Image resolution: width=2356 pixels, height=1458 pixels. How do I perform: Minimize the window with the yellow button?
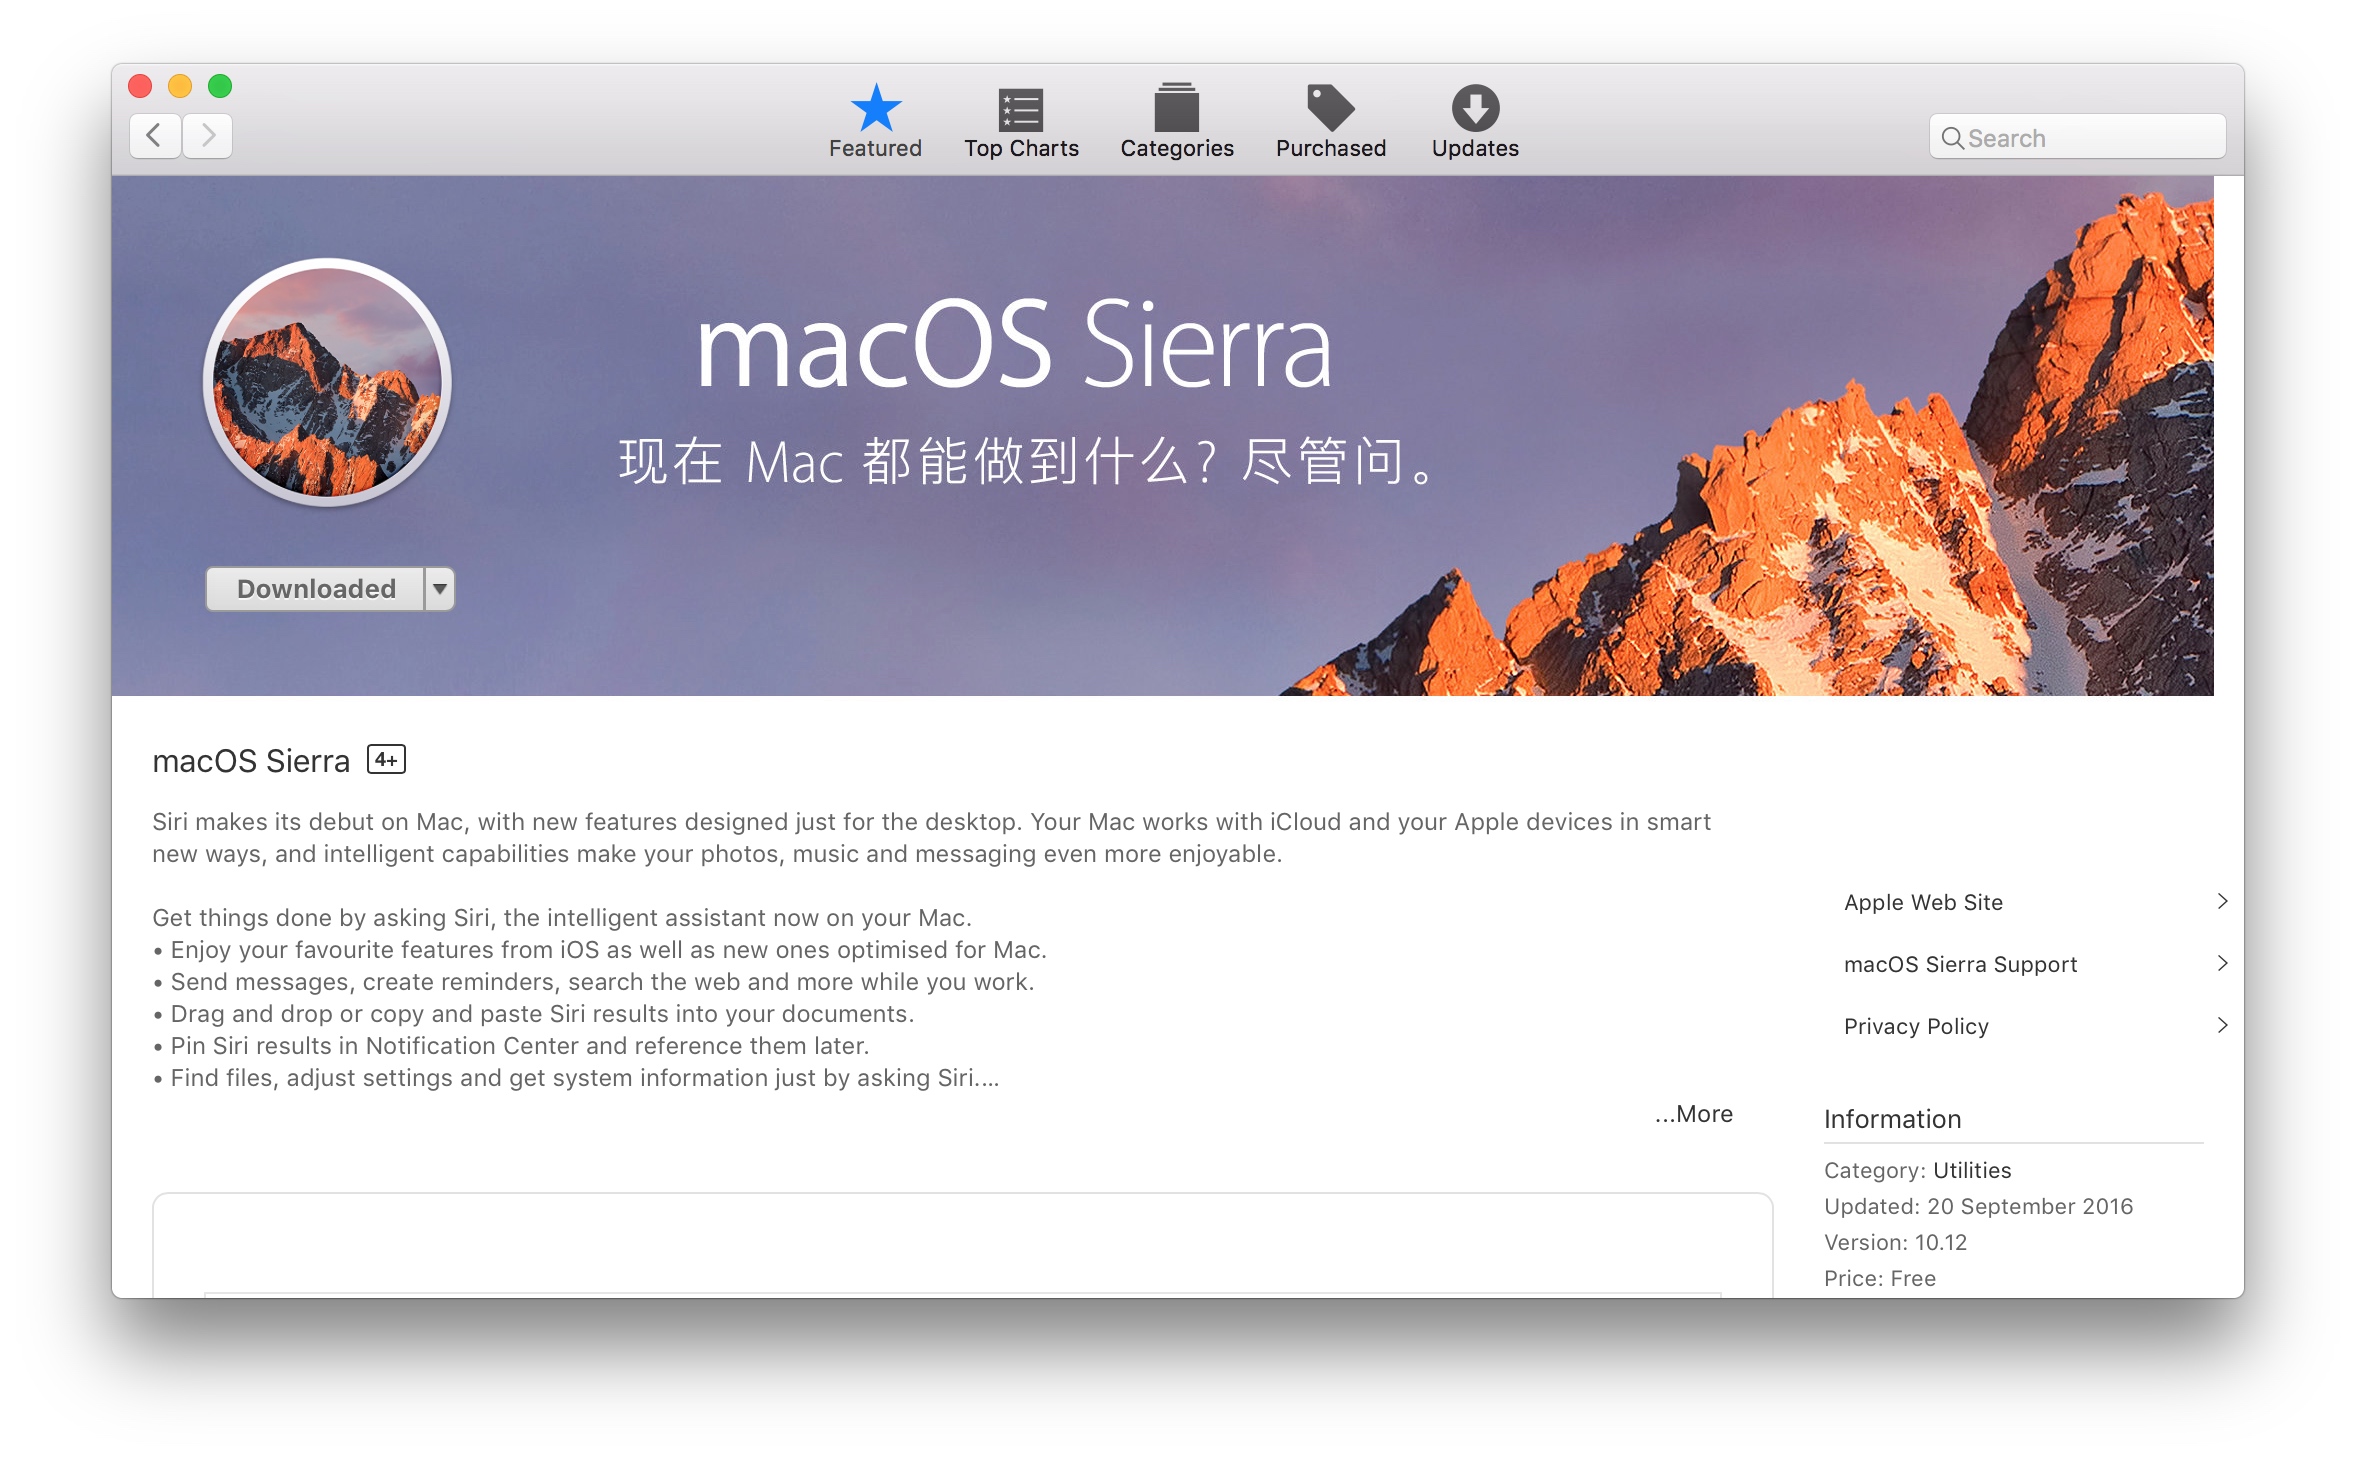(x=180, y=86)
